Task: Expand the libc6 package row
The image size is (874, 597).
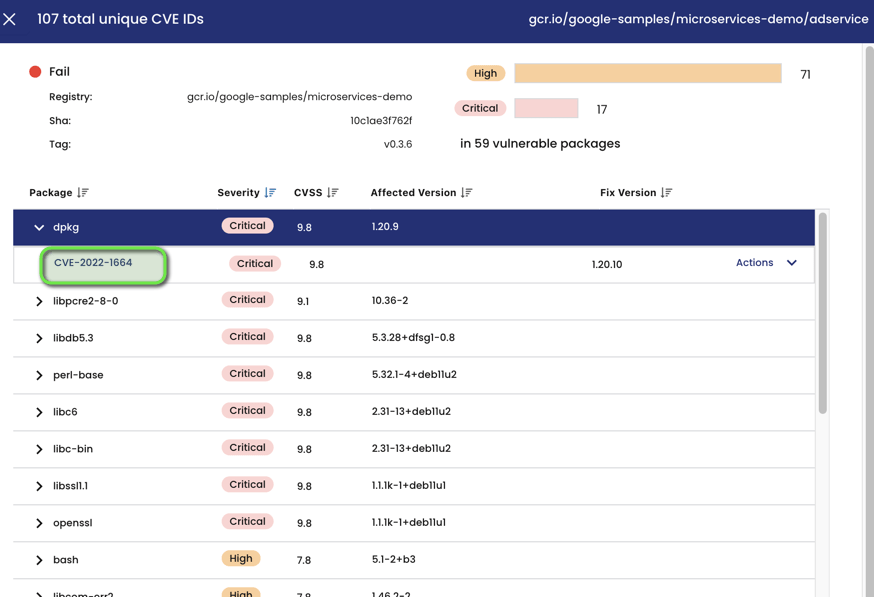Action: (x=39, y=412)
